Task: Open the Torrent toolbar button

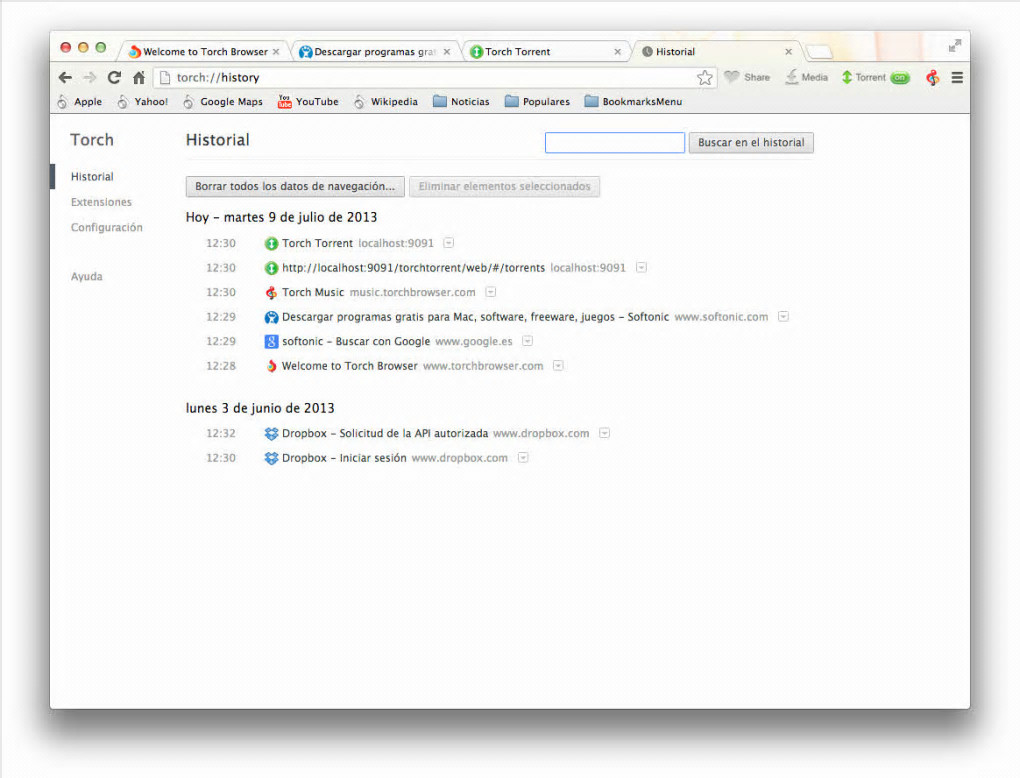Action: coord(863,77)
